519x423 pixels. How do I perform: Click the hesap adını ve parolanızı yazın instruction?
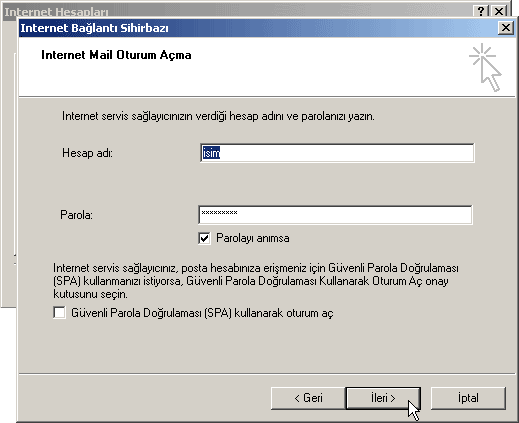pyautogui.click(x=218, y=116)
